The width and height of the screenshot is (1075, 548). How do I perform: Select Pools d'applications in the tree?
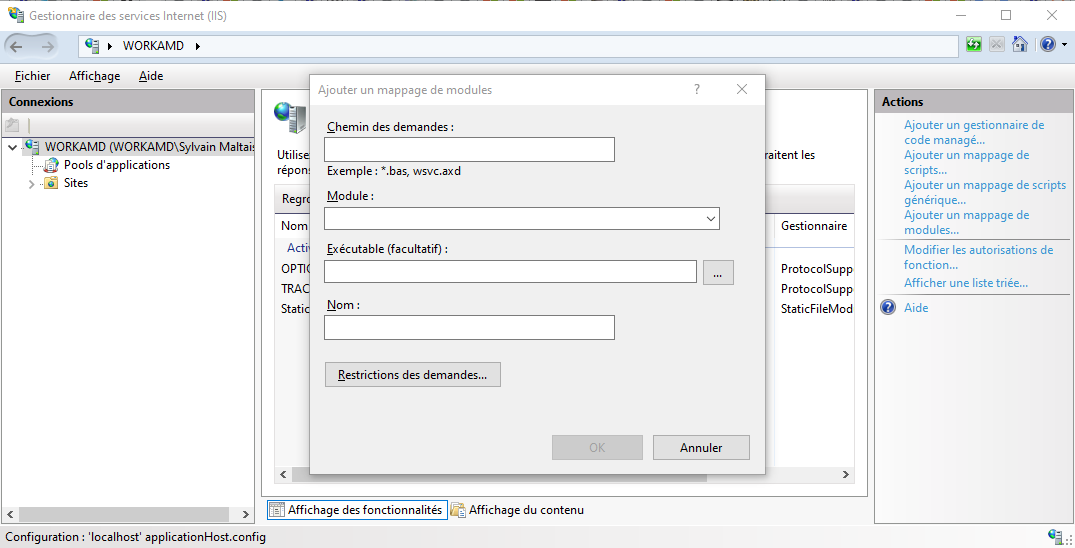coord(117,165)
